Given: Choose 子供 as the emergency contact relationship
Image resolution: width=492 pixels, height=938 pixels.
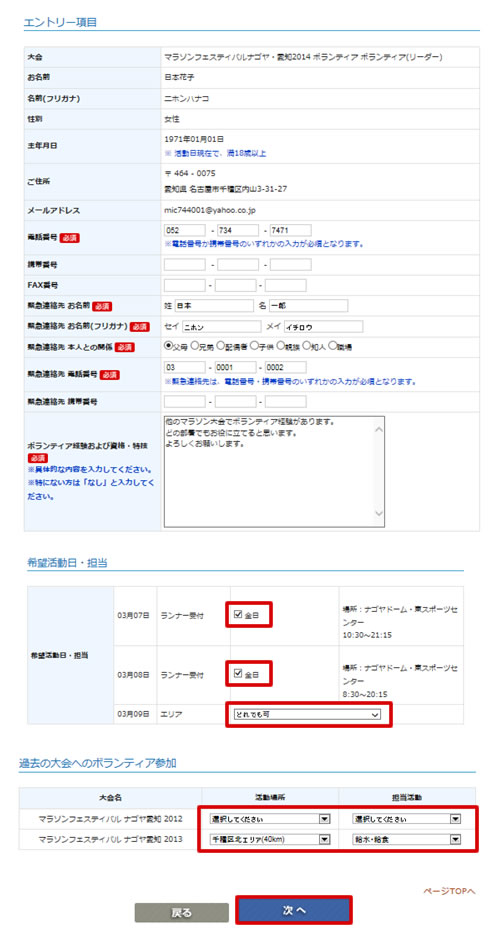Looking at the screenshot, I should (253, 346).
